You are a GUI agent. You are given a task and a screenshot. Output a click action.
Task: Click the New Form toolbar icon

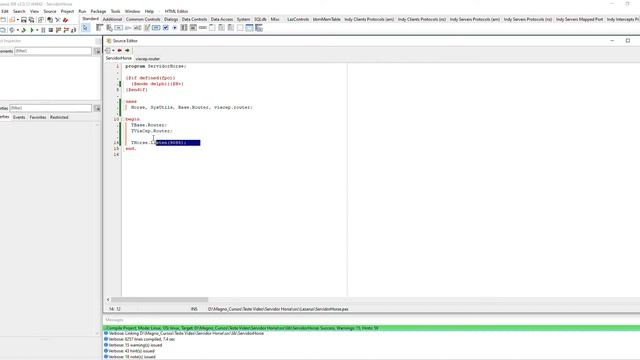pyautogui.click(x=3, y=20)
